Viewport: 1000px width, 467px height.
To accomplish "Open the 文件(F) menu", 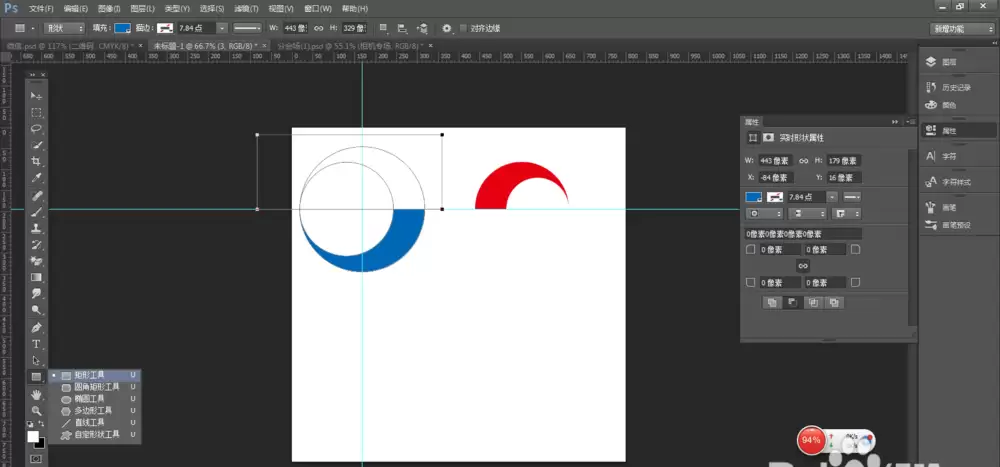I will [x=41, y=9].
